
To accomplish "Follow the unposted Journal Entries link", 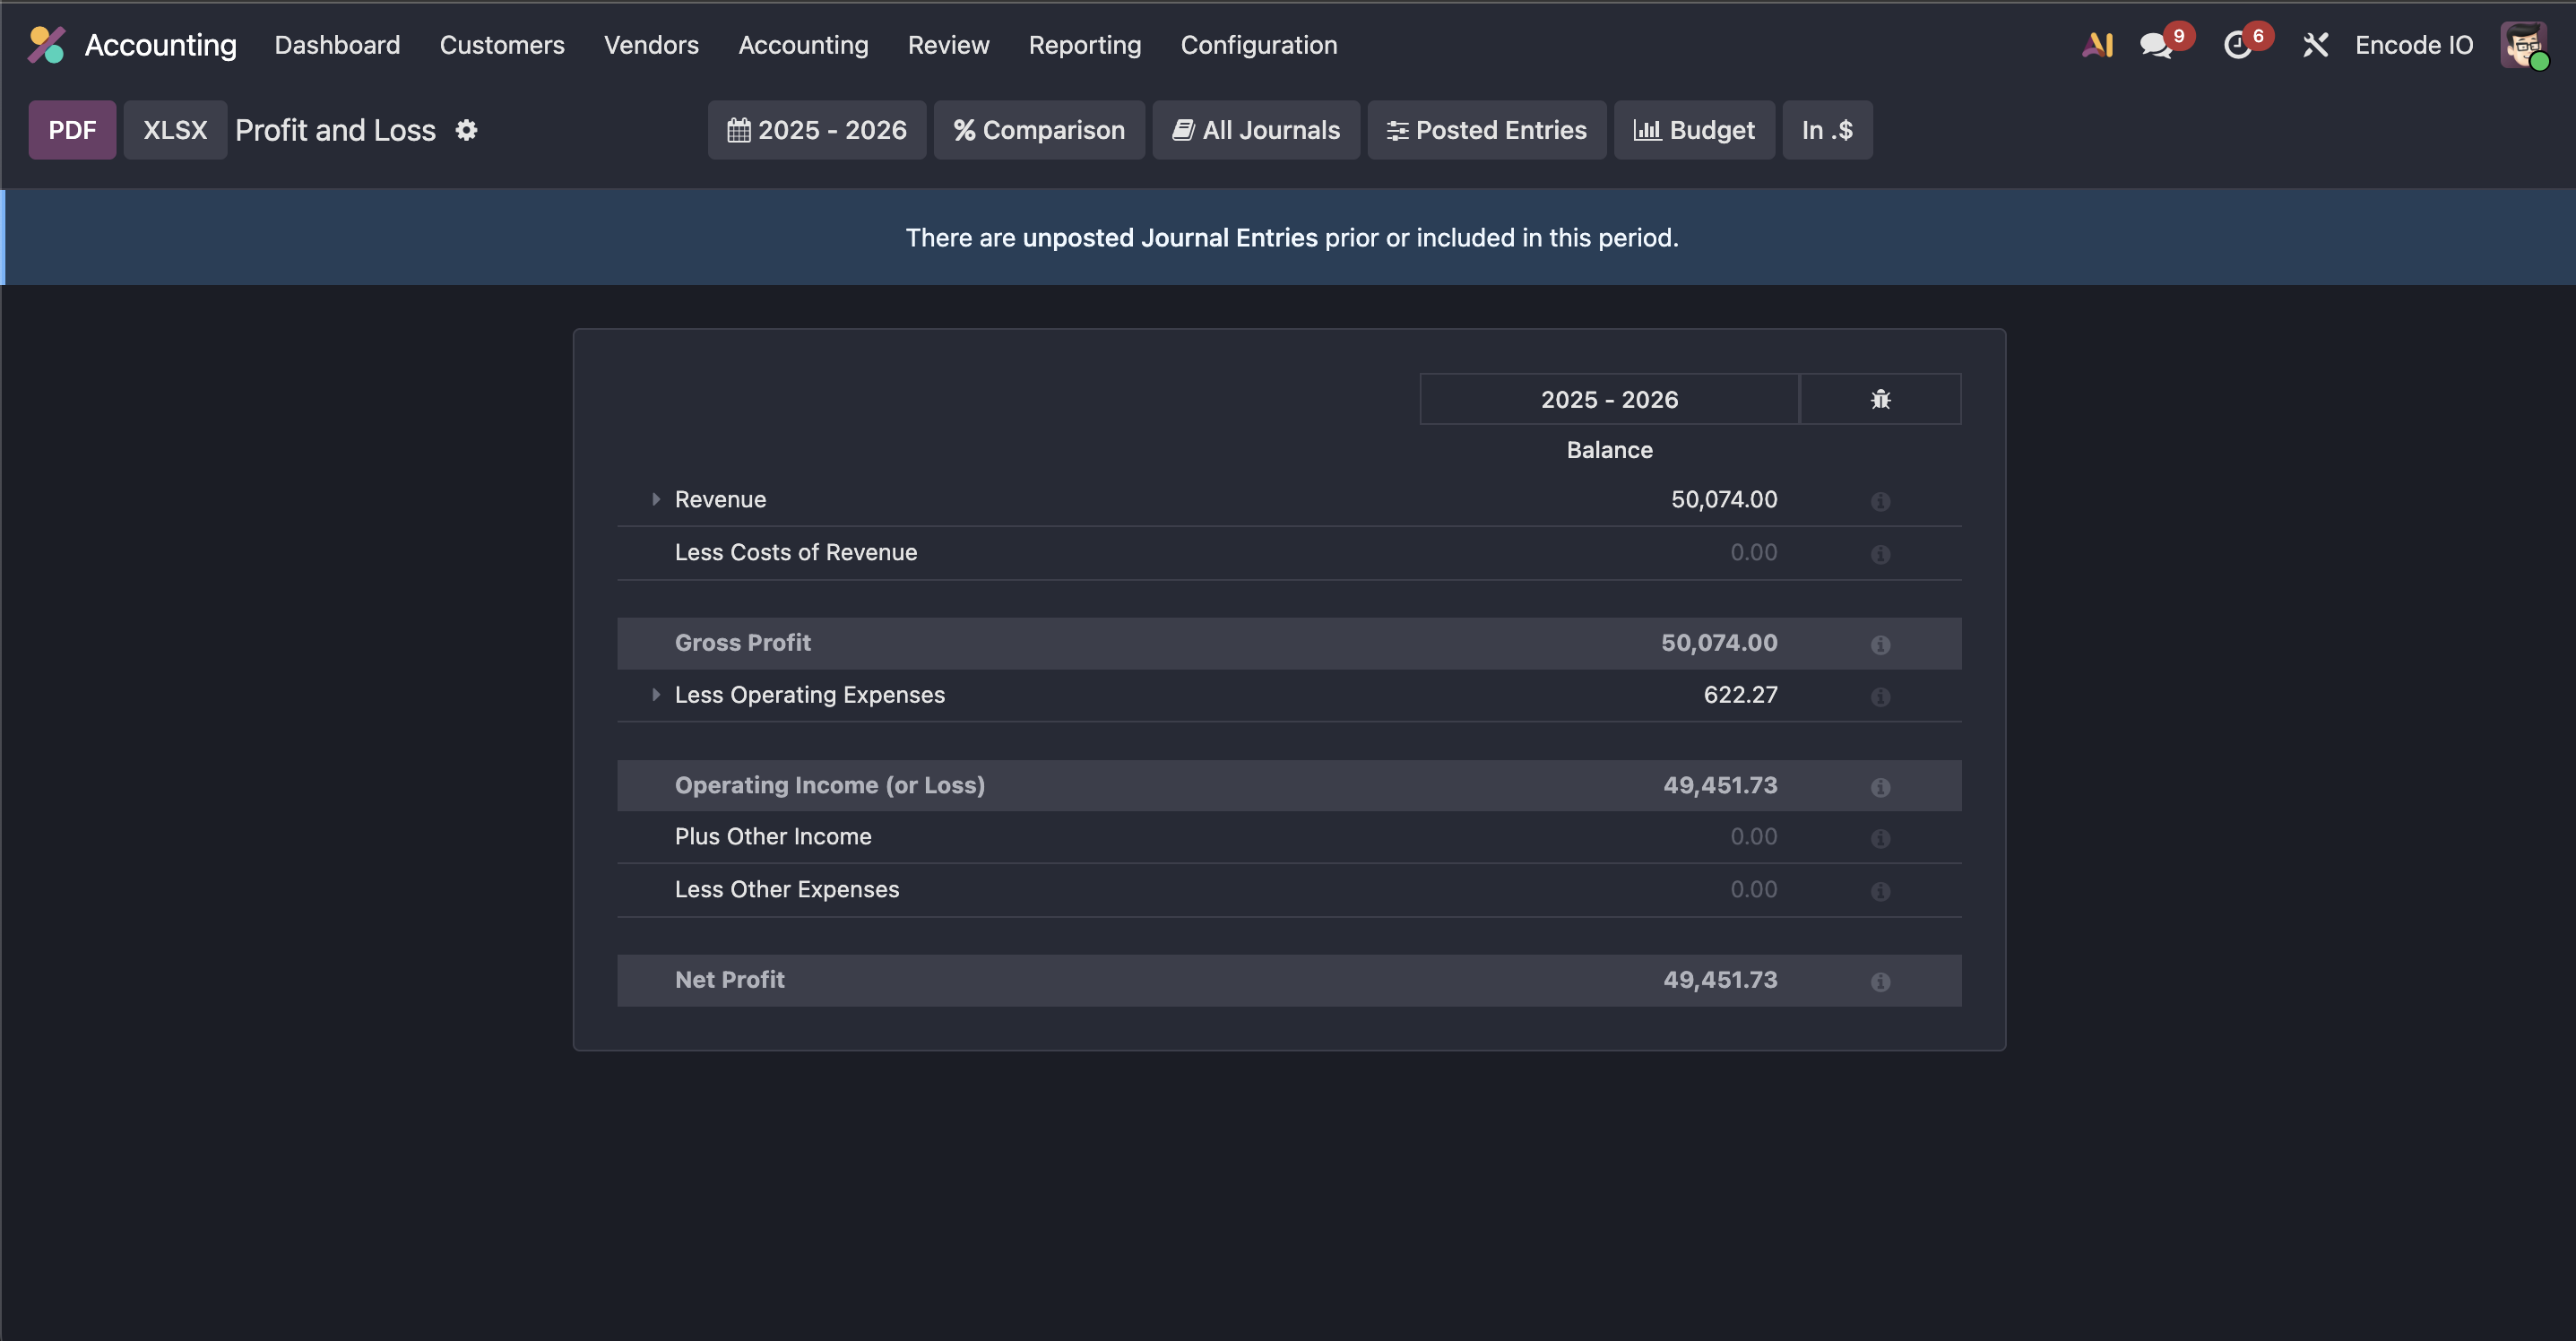I will (x=1169, y=238).
